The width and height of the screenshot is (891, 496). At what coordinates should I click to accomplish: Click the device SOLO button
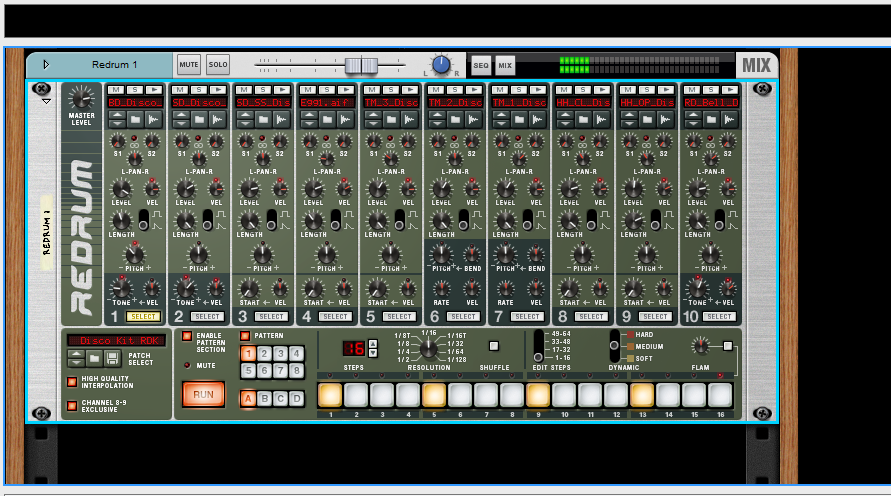pos(218,64)
